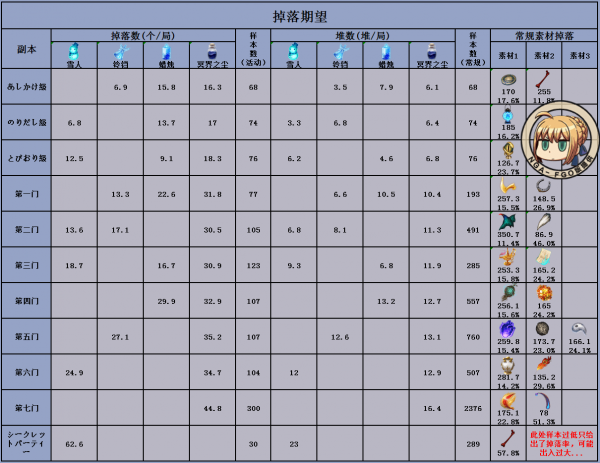Click the 样本数(活动) column header
This screenshot has width=600, height=463.
253,49
